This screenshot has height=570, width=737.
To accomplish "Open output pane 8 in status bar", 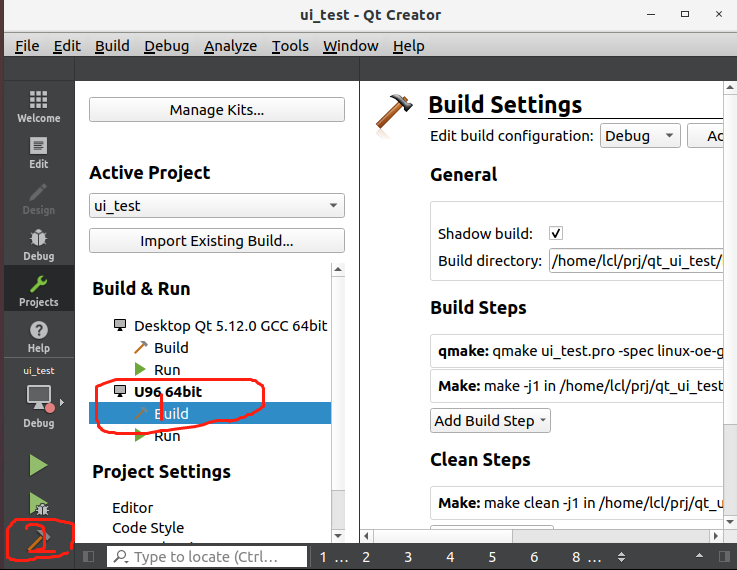I will point(586,557).
